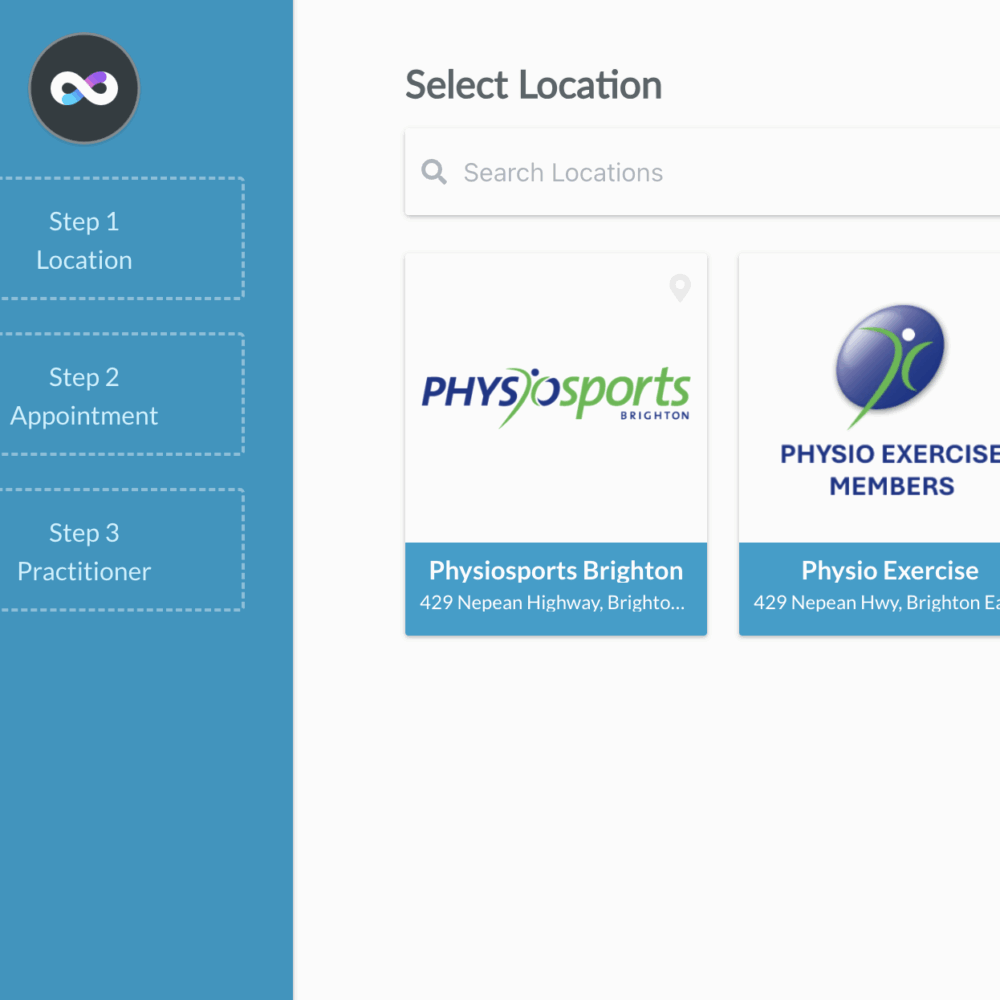Click the magnifying glass search icon

pos(434,172)
